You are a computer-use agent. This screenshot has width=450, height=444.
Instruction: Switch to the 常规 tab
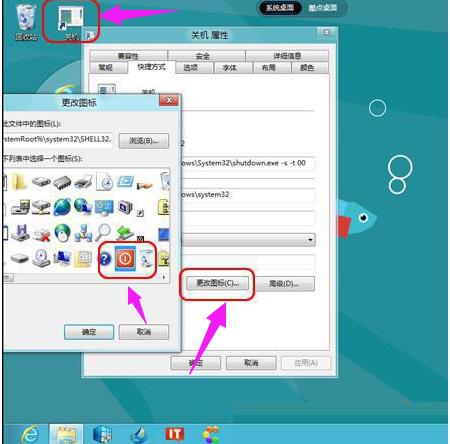(x=108, y=67)
